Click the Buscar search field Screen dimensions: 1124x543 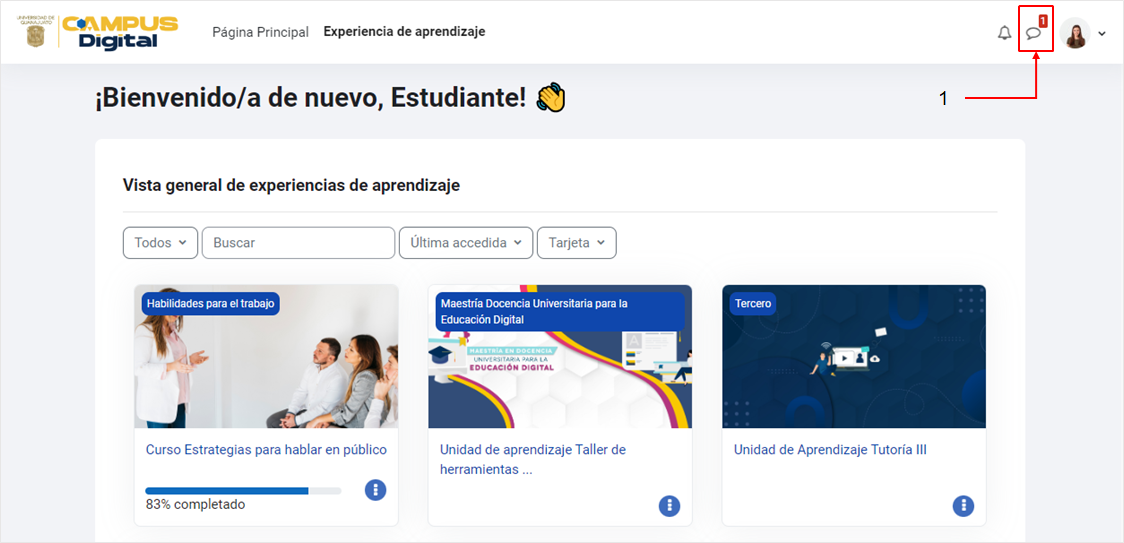click(298, 242)
